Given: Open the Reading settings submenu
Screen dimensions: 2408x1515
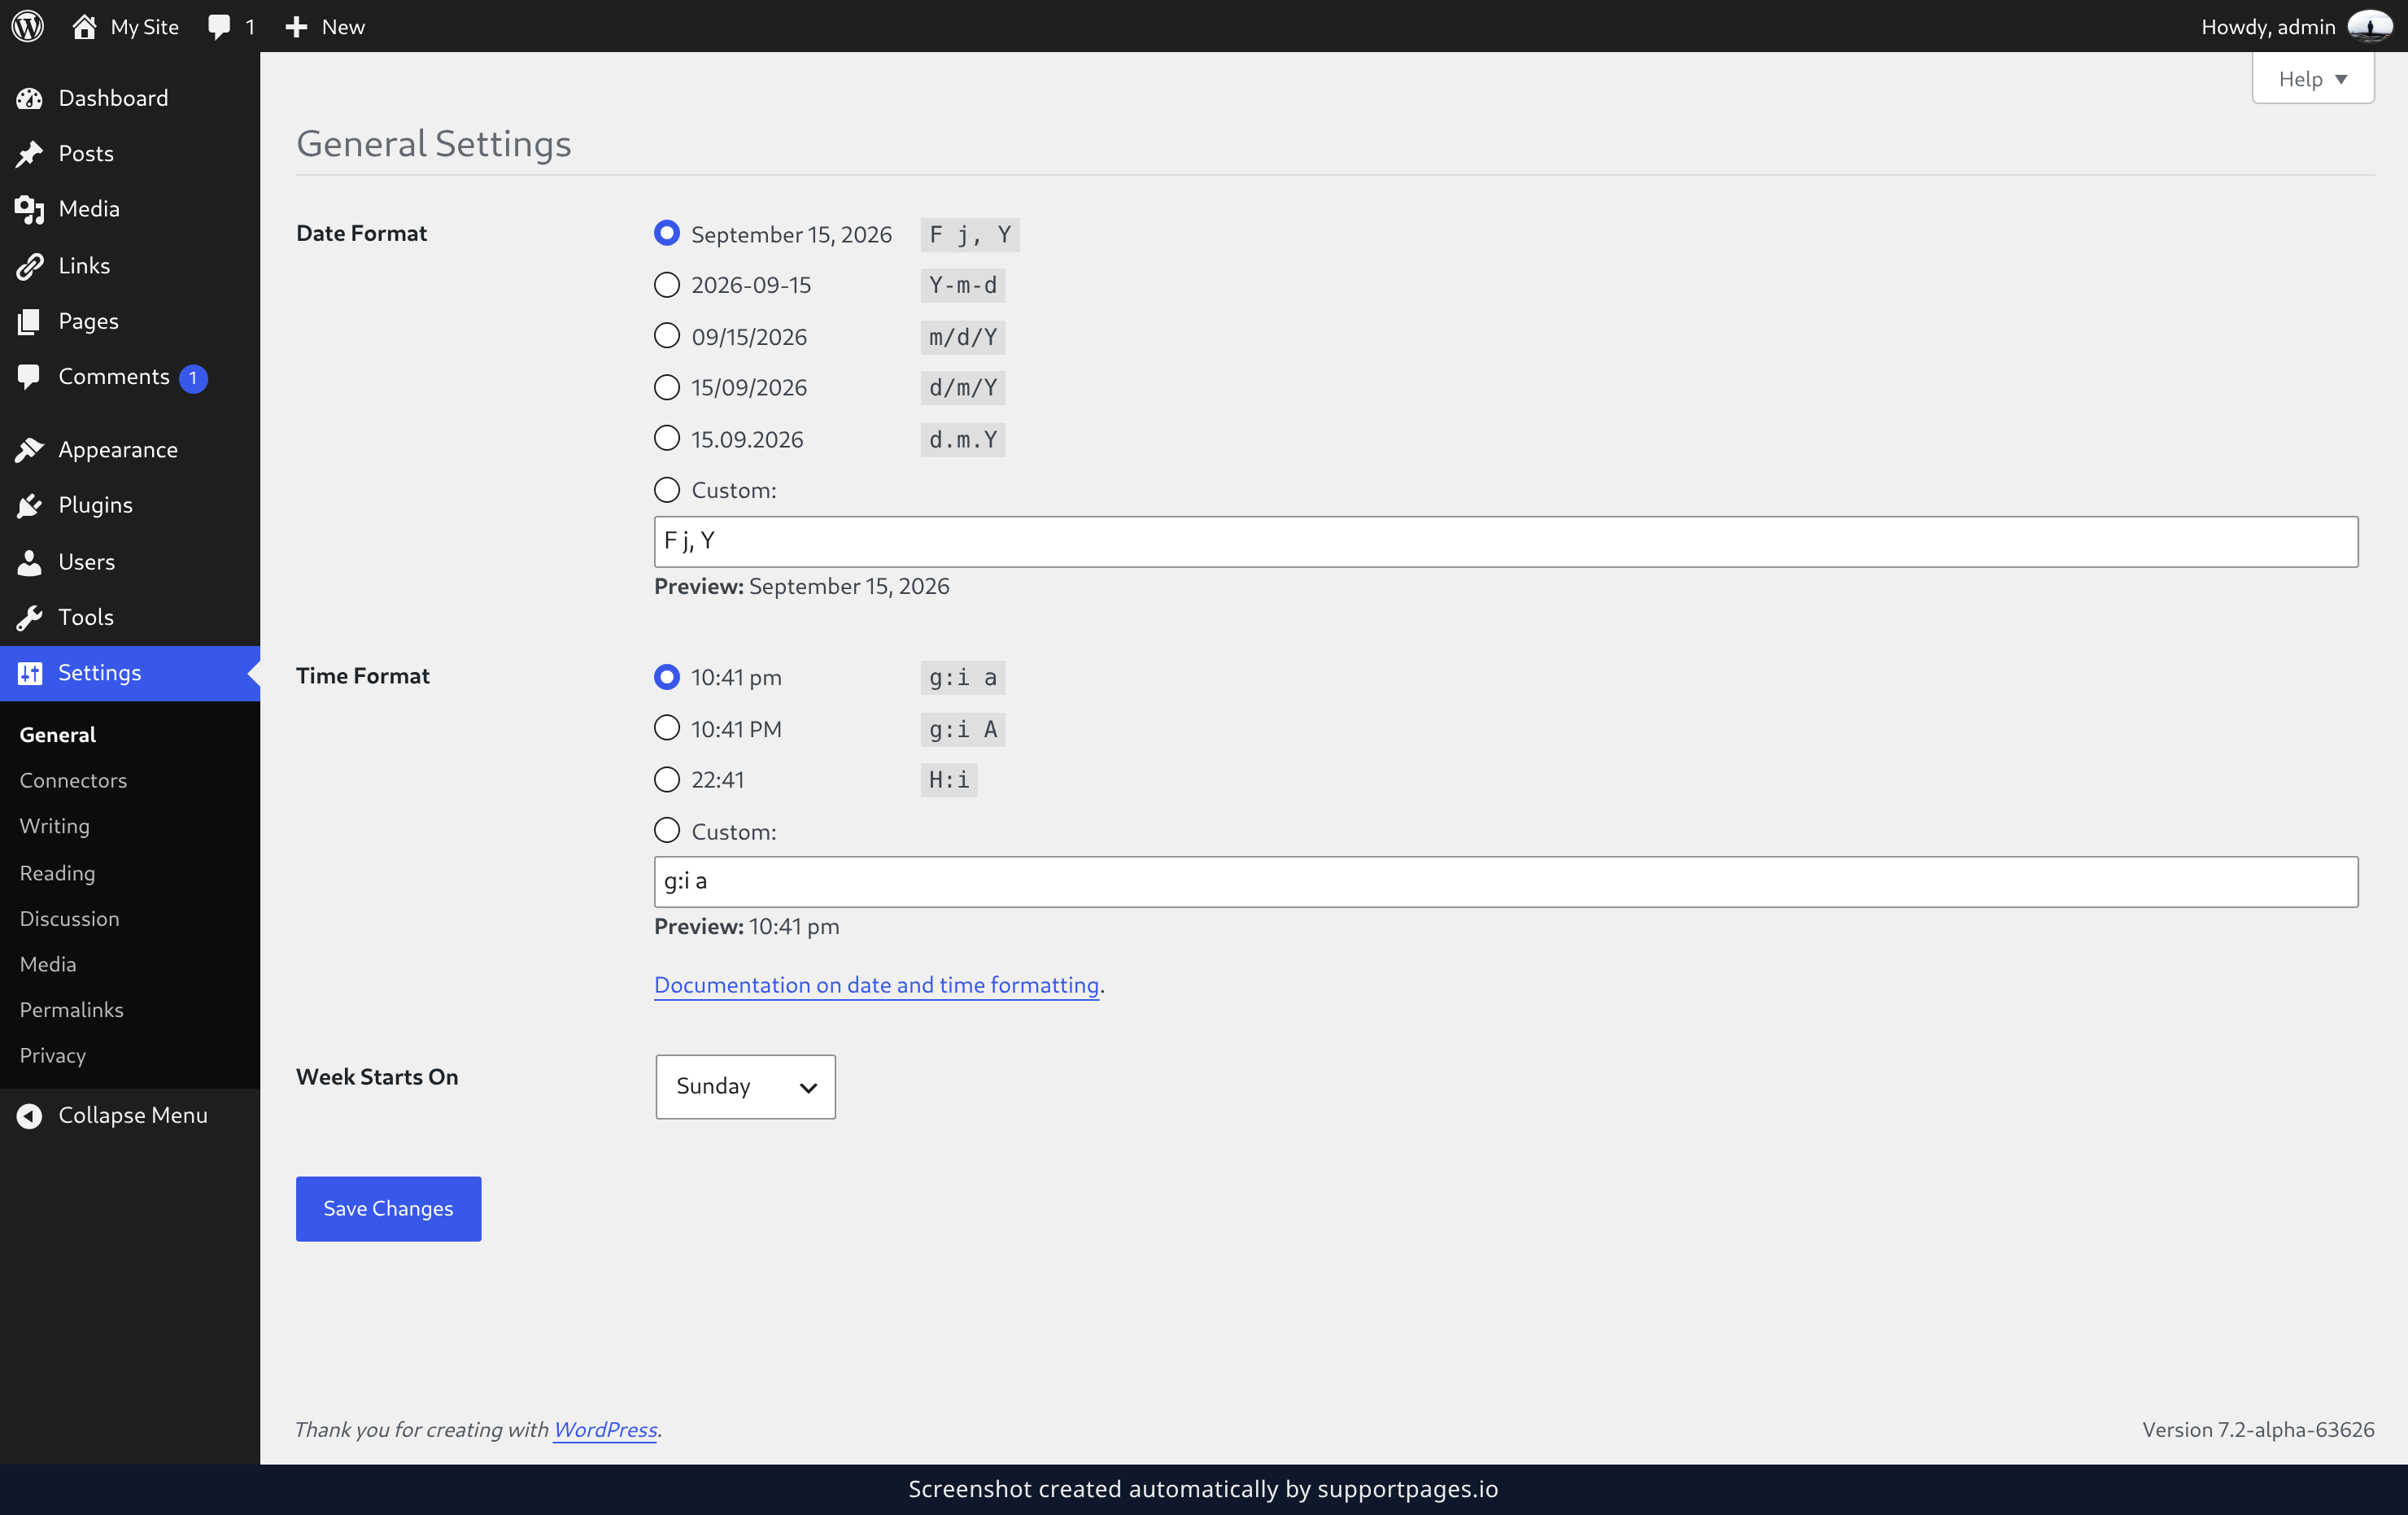Looking at the screenshot, I should (x=58, y=873).
